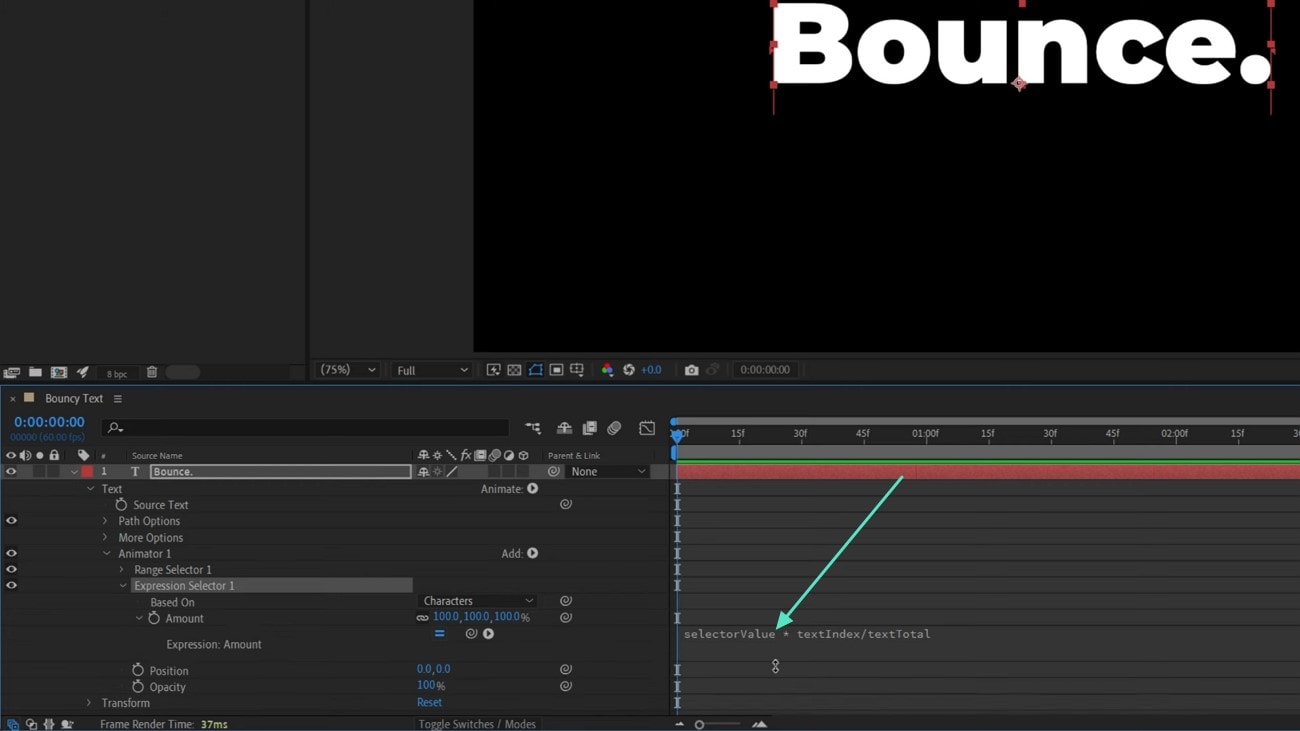Viewport: 1300px width, 731px height.
Task: Expand Range Selector 1
Action: point(122,570)
